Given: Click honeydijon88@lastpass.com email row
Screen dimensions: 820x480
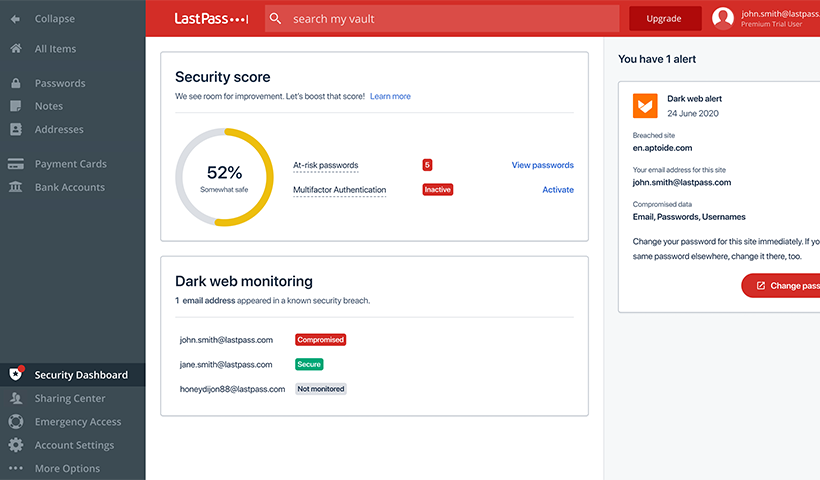Looking at the screenshot, I should [232, 389].
